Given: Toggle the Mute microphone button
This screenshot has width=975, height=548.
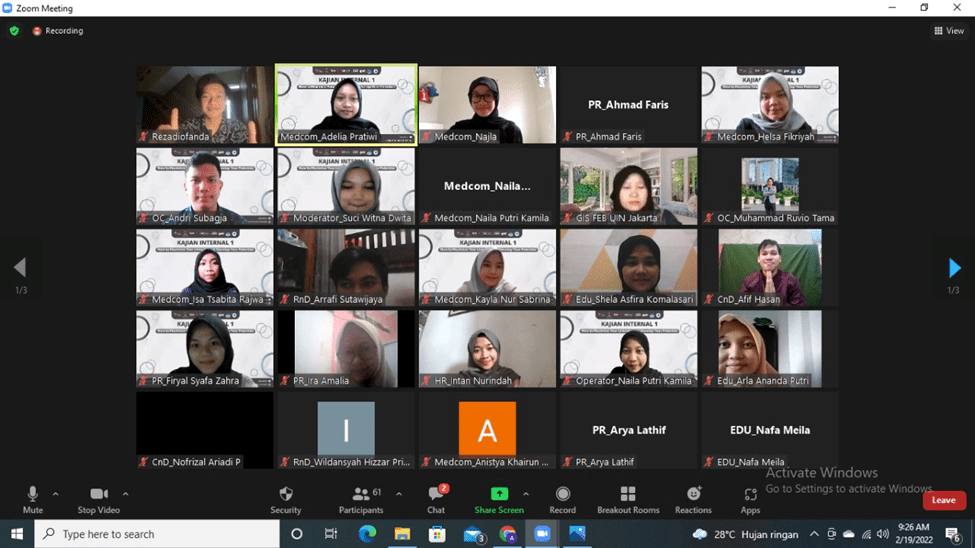Looking at the screenshot, I should point(33,495).
